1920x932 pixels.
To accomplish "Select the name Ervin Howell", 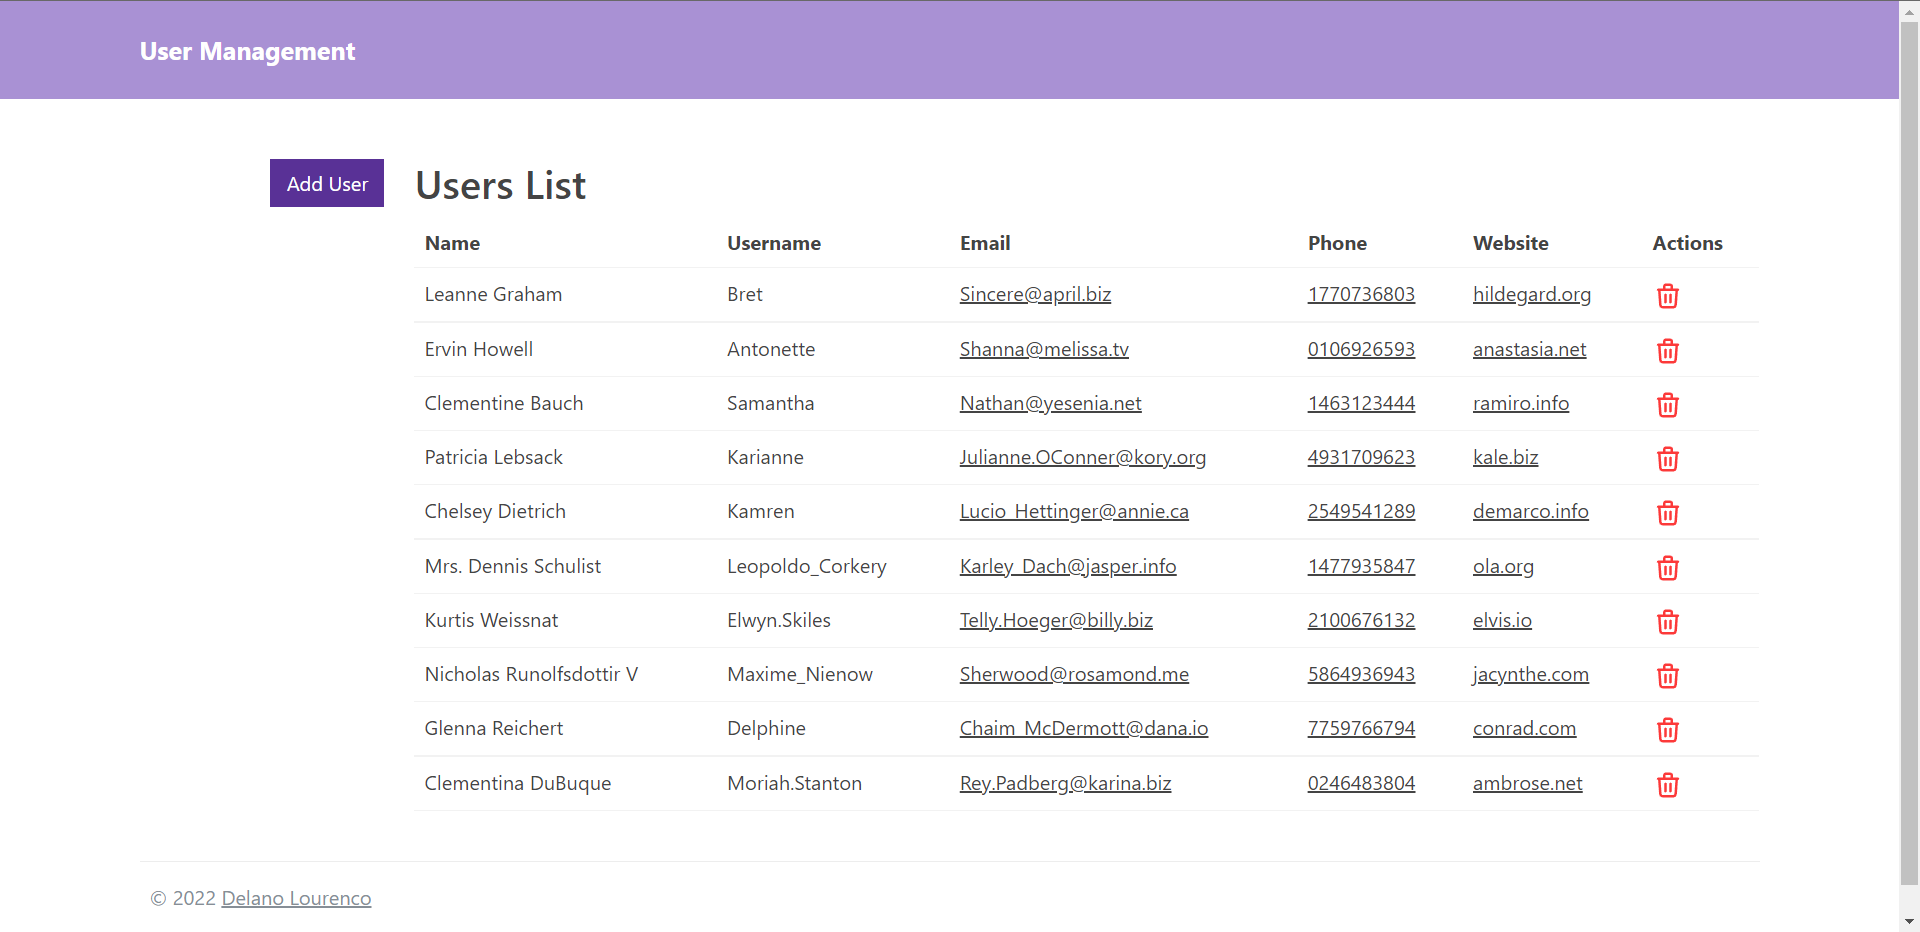I will point(478,349).
